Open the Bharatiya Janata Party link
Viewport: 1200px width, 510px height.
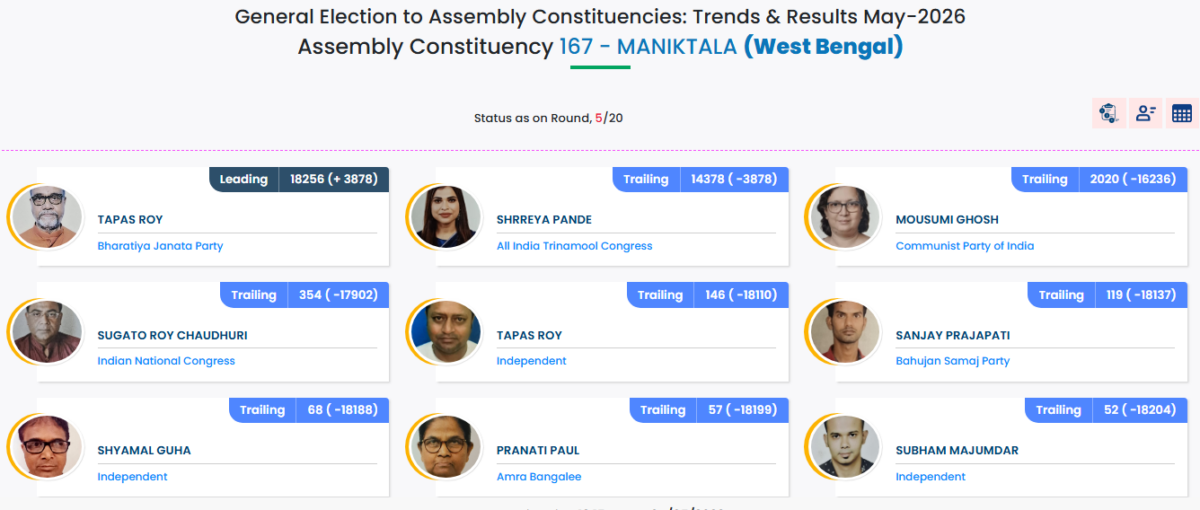point(160,246)
